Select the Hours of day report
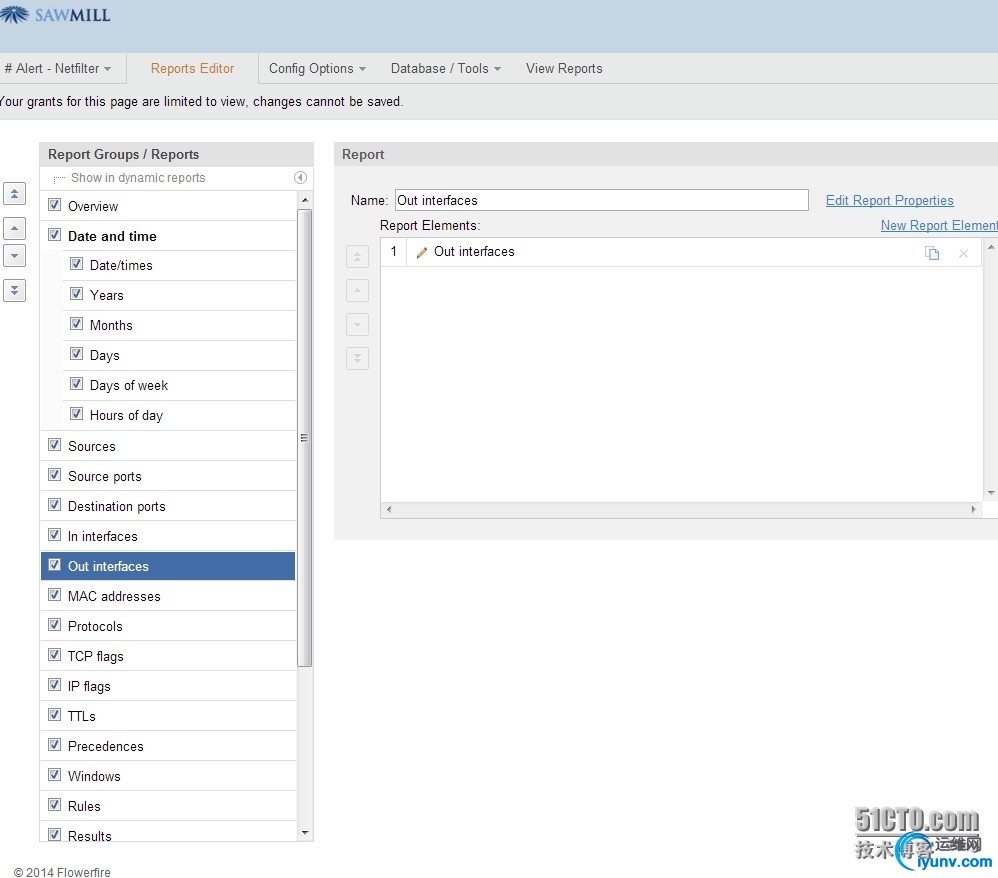Screen dimensions: 998x878 pyautogui.click(x=179, y=415)
